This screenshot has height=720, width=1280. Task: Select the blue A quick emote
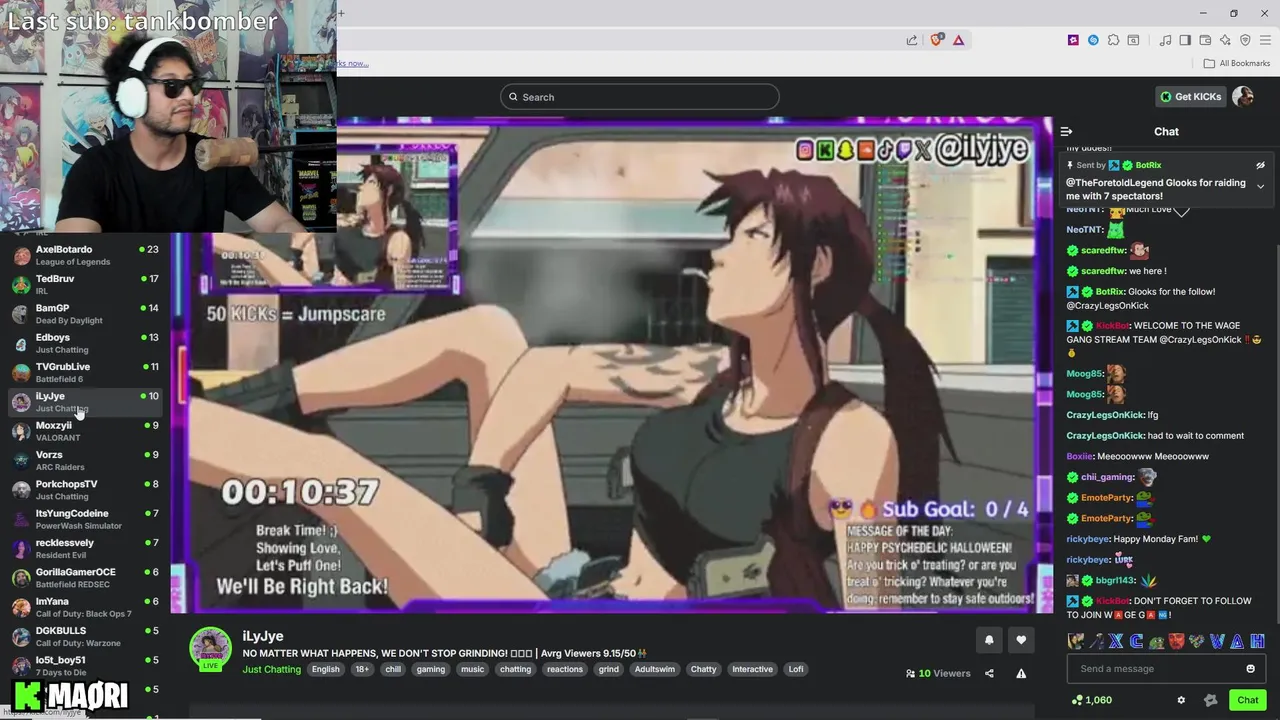1237,641
